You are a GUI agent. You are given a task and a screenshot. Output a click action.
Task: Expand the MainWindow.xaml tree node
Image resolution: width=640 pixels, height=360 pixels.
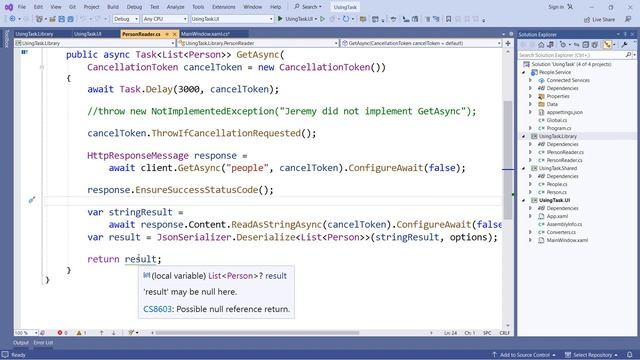[x=531, y=240]
